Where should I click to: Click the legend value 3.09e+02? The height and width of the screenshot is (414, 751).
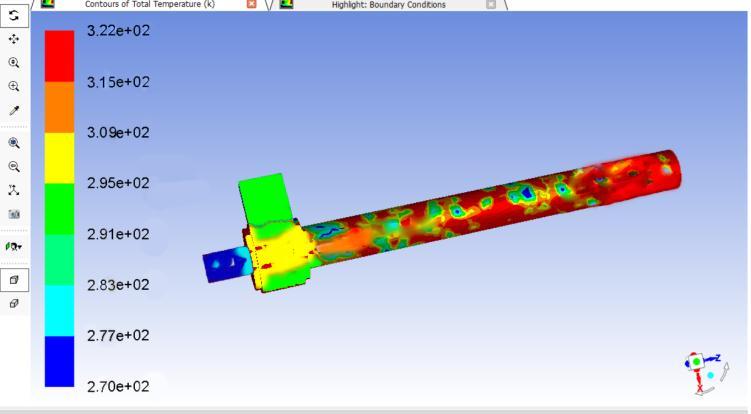pos(118,132)
